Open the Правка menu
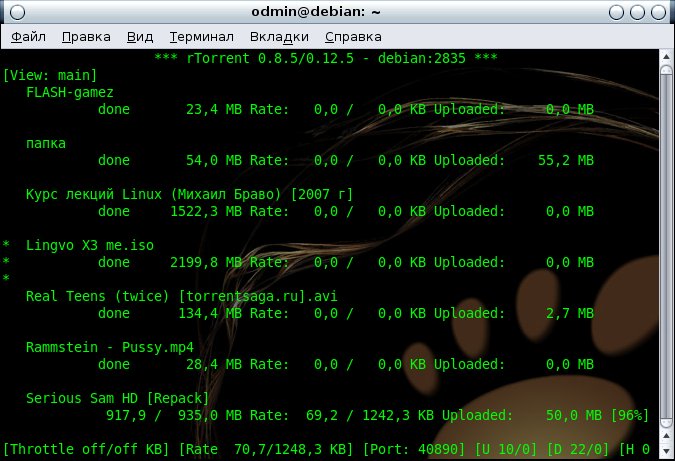 (86, 37)
